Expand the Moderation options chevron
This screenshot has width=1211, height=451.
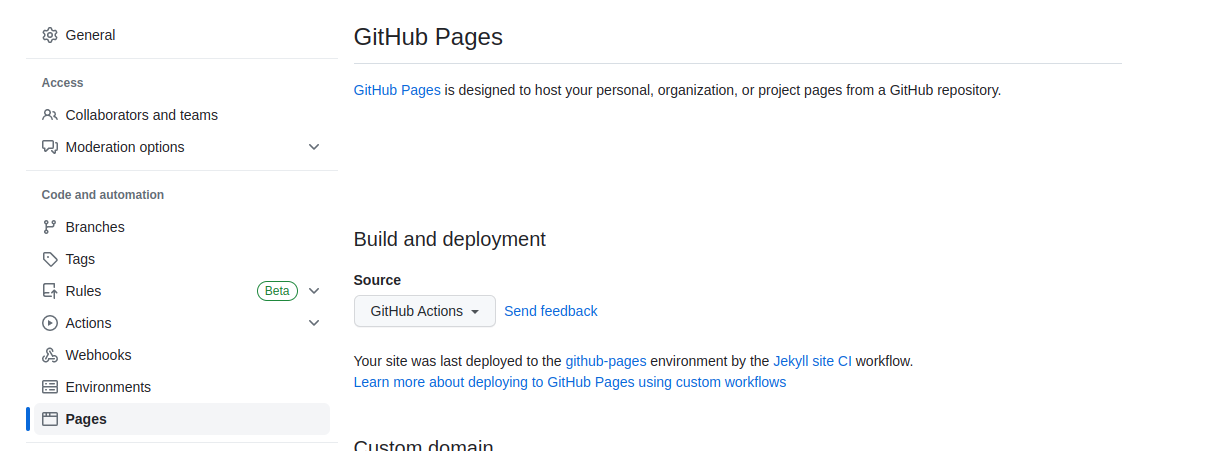(x=314, y=147)
